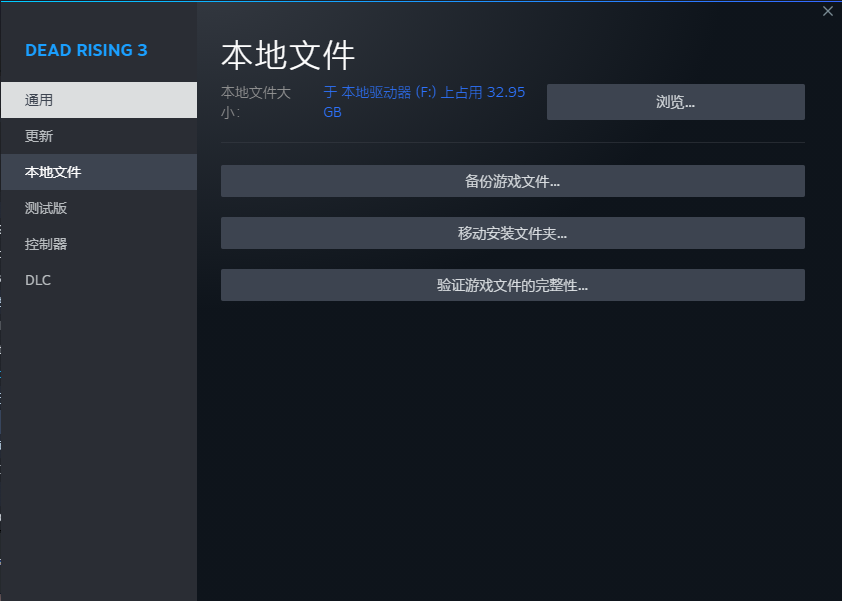Click the DEAD RISING 3 game title
The width and height of the screenshot is (842, 601).
coord(88,49)
